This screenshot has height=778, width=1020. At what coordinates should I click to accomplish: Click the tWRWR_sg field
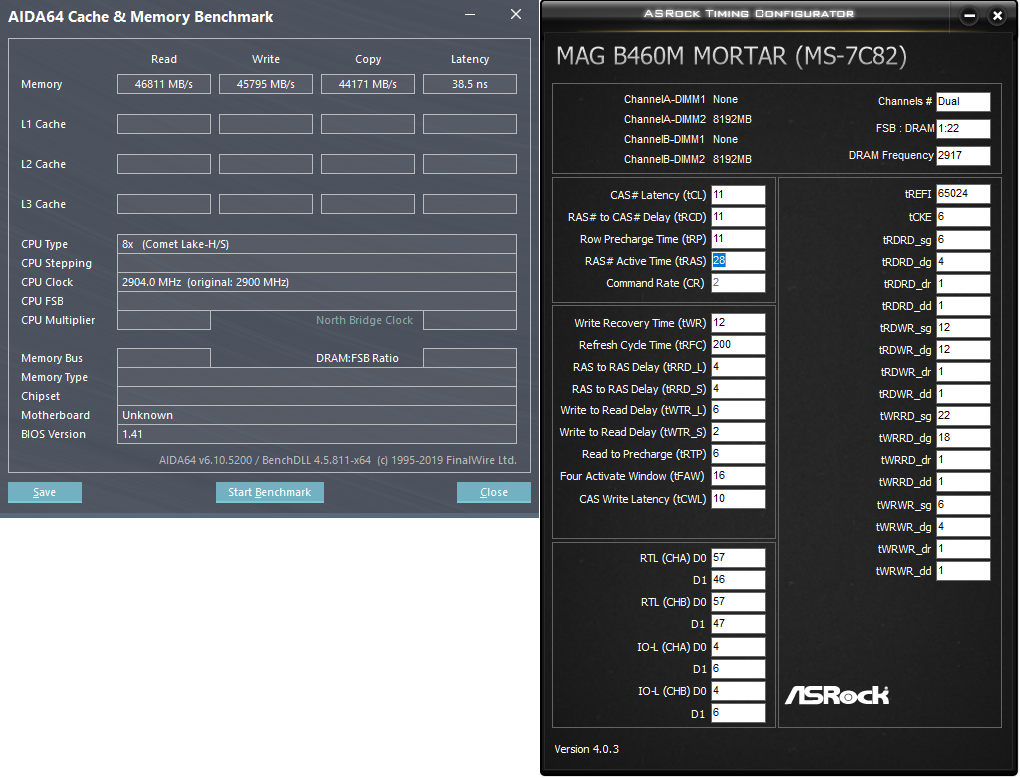point(963,505)
